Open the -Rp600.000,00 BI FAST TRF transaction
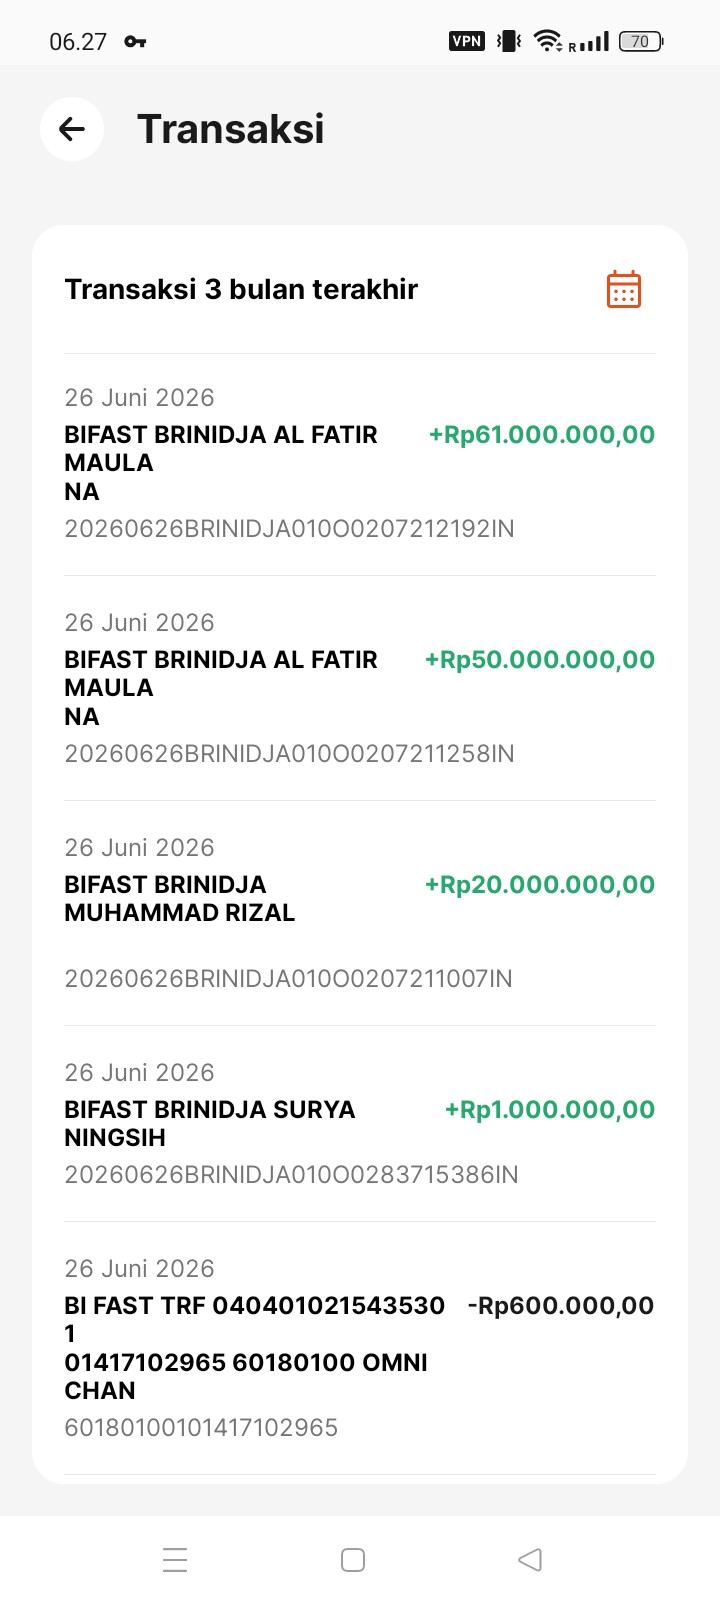Viewport: 720px width, 1604px height. point(360,1348)
